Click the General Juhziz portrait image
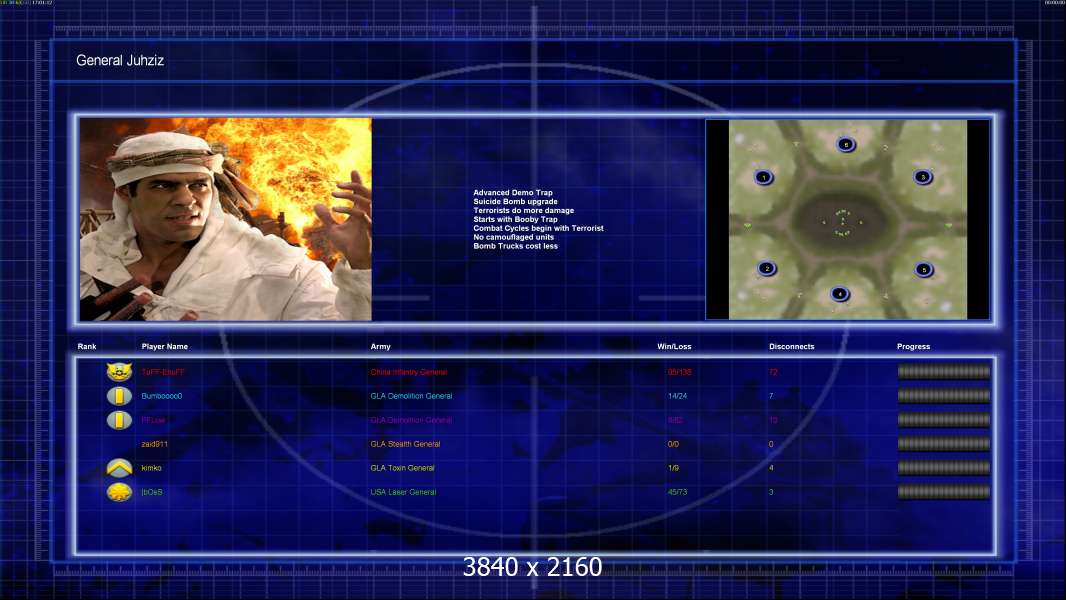The height and width of the screenshot is (600, 1066). pos(226,219)
